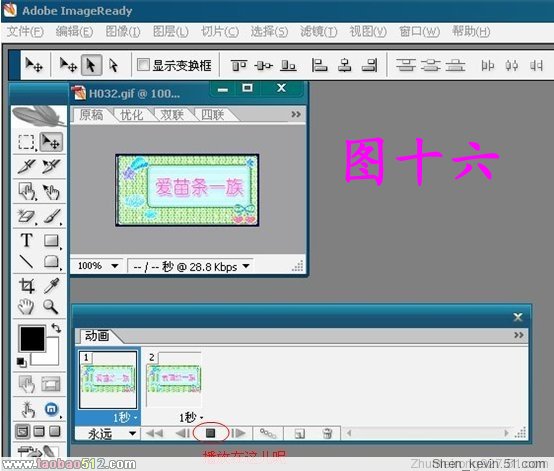Enable the 显示变换框 checkbox
Screen dimensions: 554x471
point(143,65)
